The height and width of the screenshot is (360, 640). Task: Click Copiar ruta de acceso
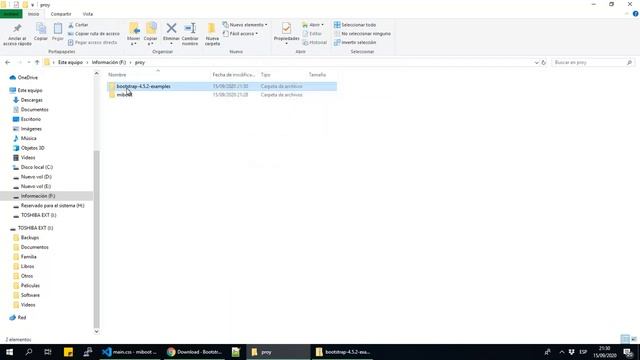pyautogui.click(x=93, y=33)
